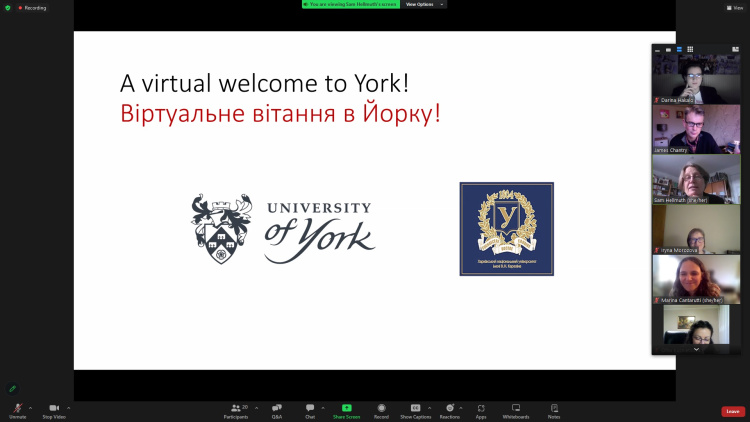Open the Notes tool
Screen dimensions: 750x422
click(554, 411)
